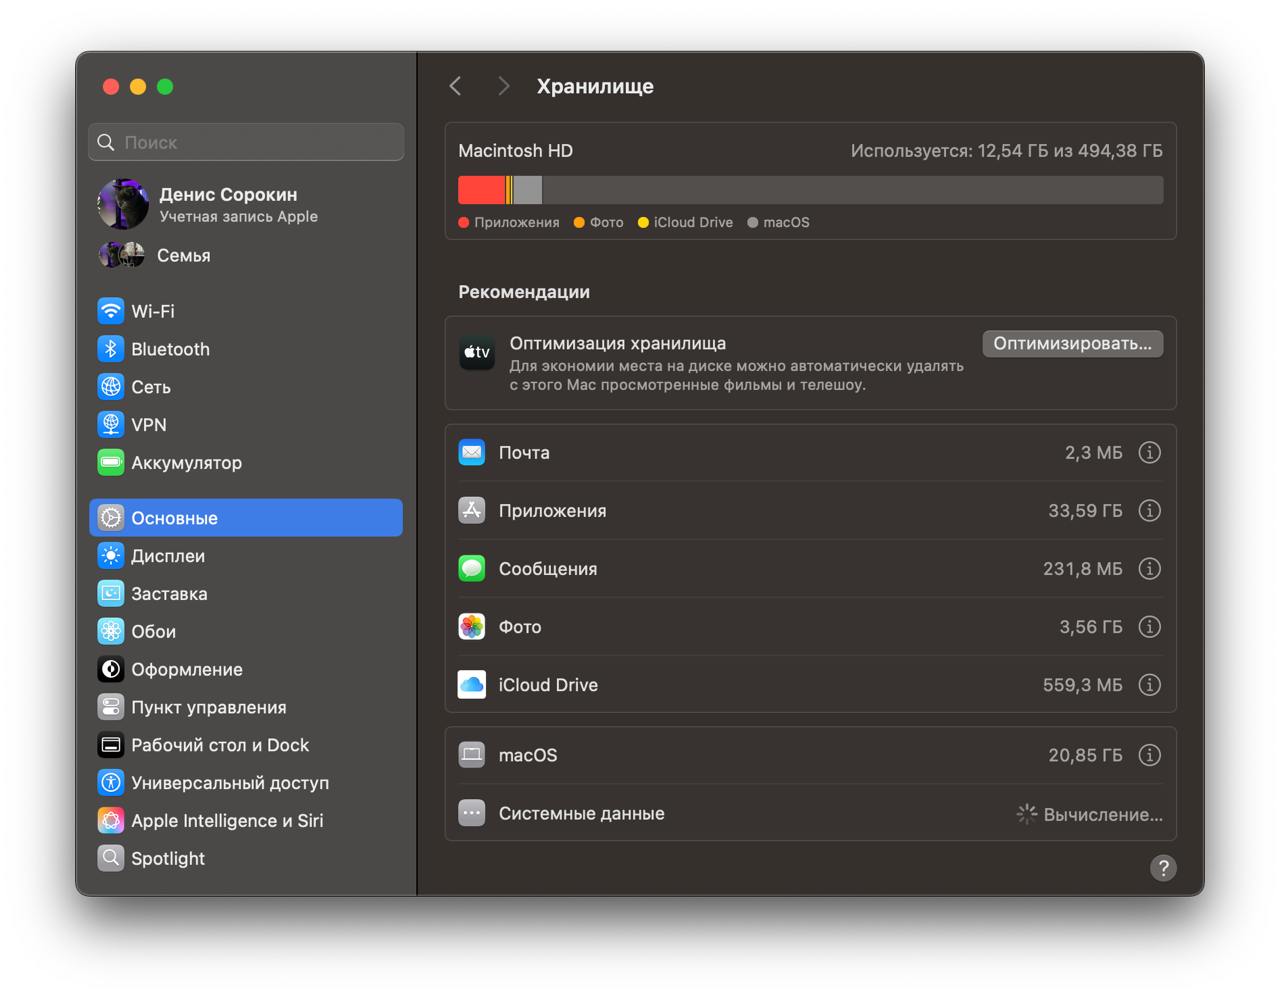
Task: Show info for Фото storage
Action: (1150, 627)
